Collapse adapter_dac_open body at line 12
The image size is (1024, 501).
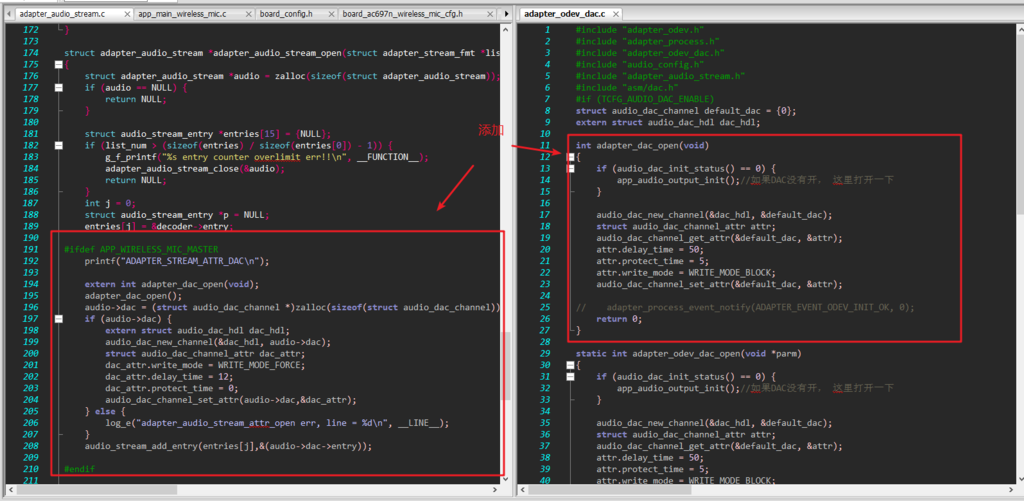click(x=571, y=157)
